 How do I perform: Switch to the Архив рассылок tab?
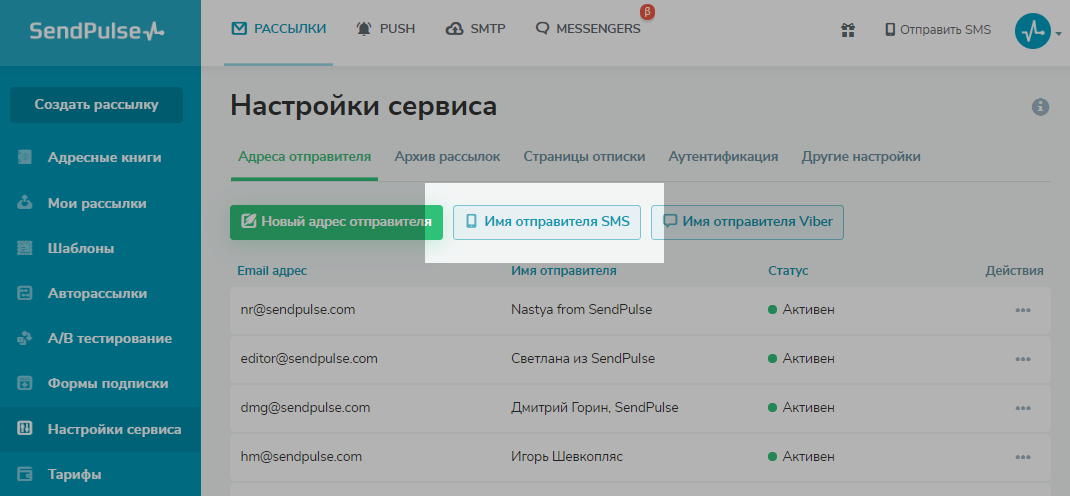pyautogui.click(x=447, y=157)
